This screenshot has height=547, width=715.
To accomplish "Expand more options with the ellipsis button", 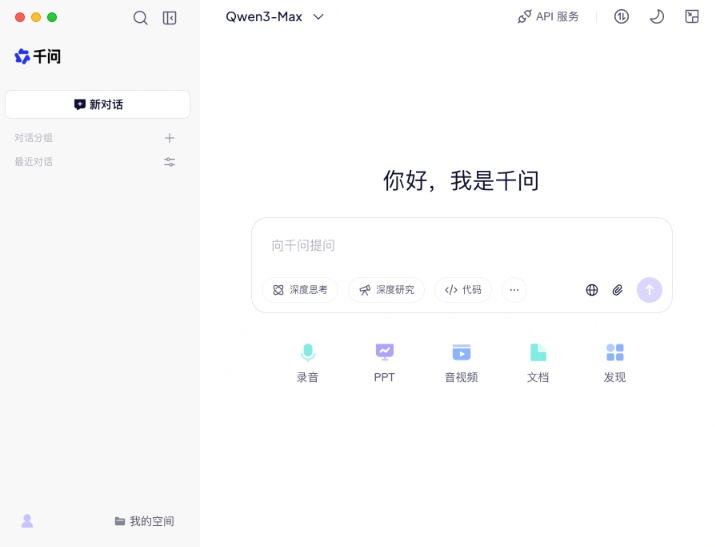I will 514,290.
